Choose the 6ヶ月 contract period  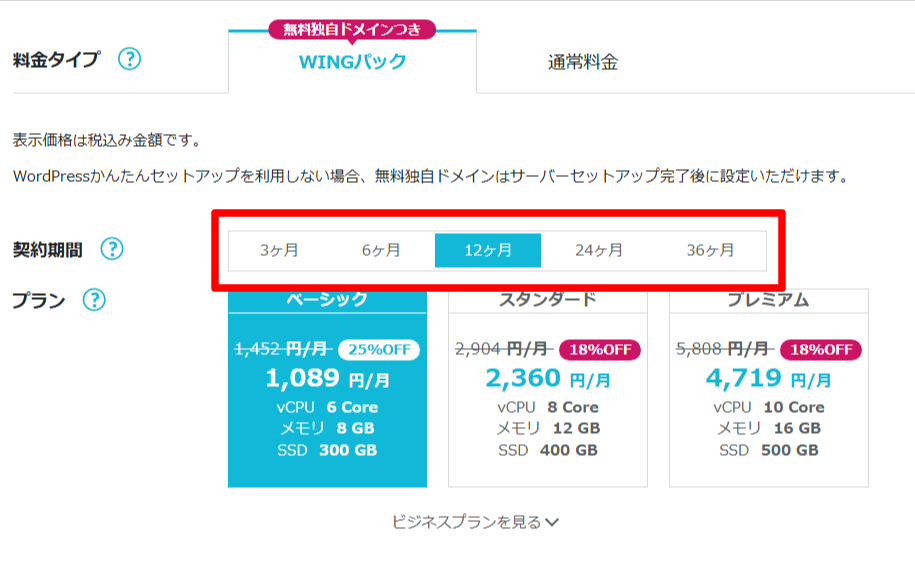click(381, 250)
